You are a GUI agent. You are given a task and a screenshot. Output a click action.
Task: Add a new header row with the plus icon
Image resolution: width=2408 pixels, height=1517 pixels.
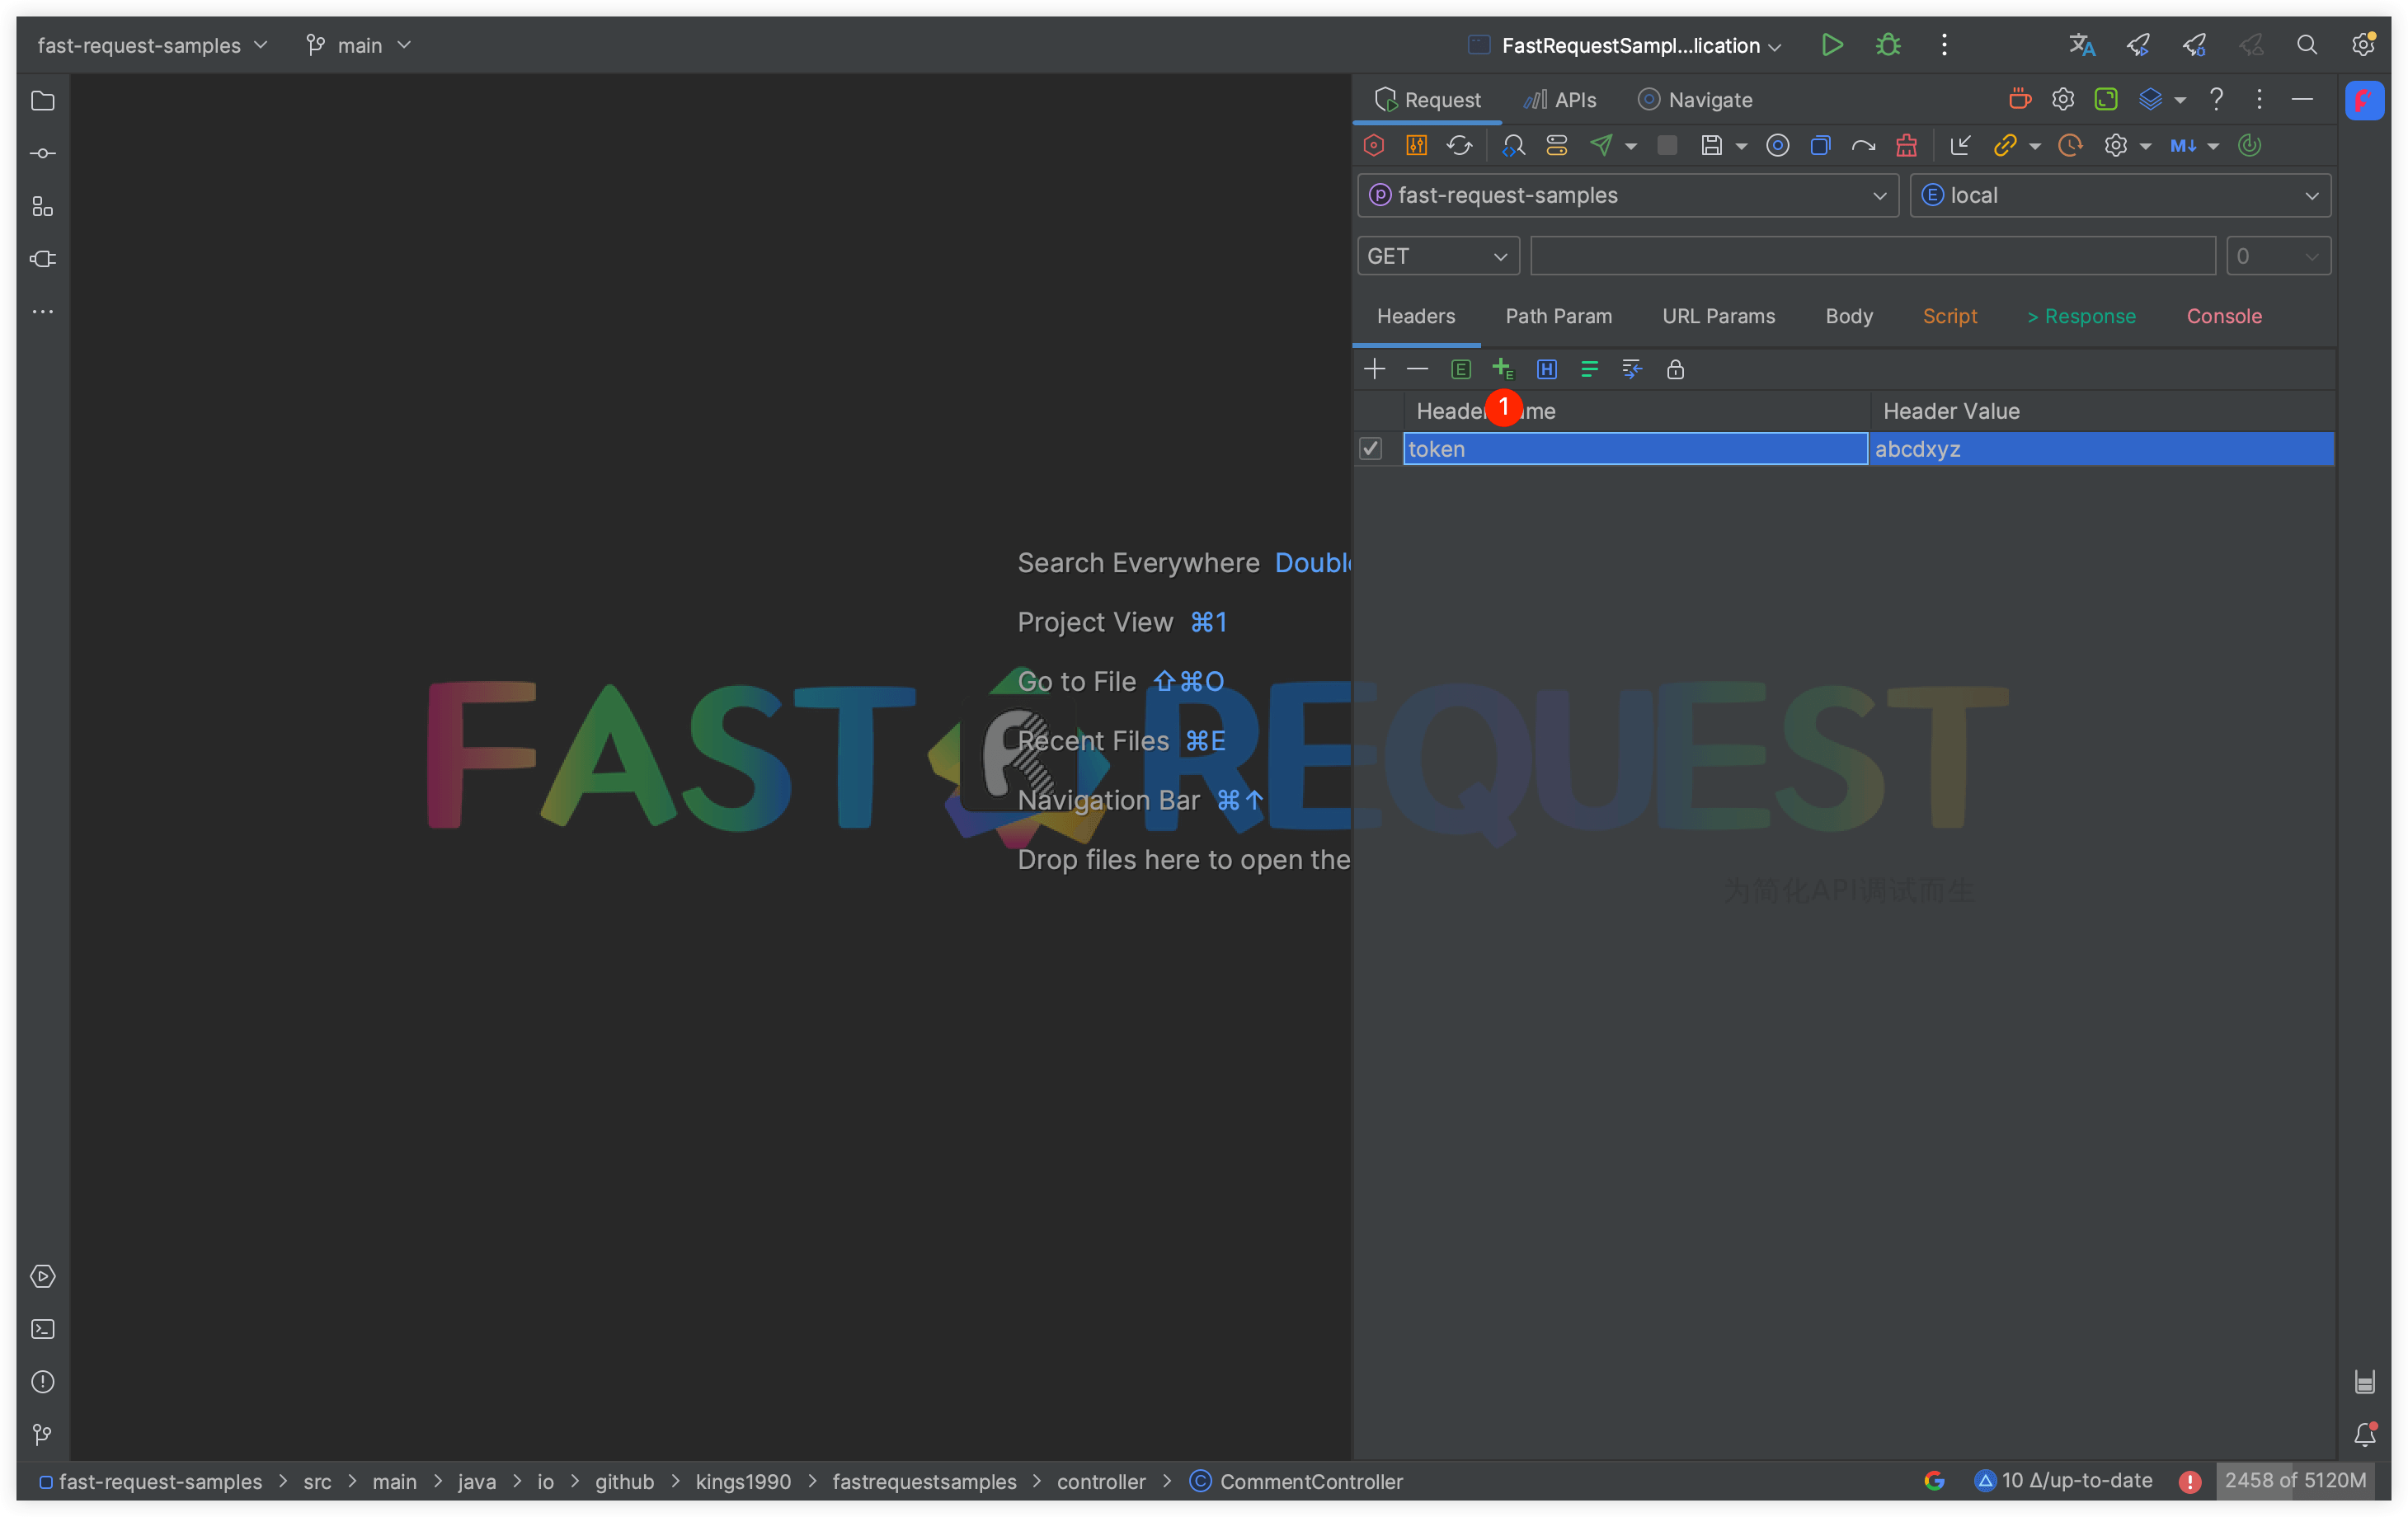coord(1374,369)
